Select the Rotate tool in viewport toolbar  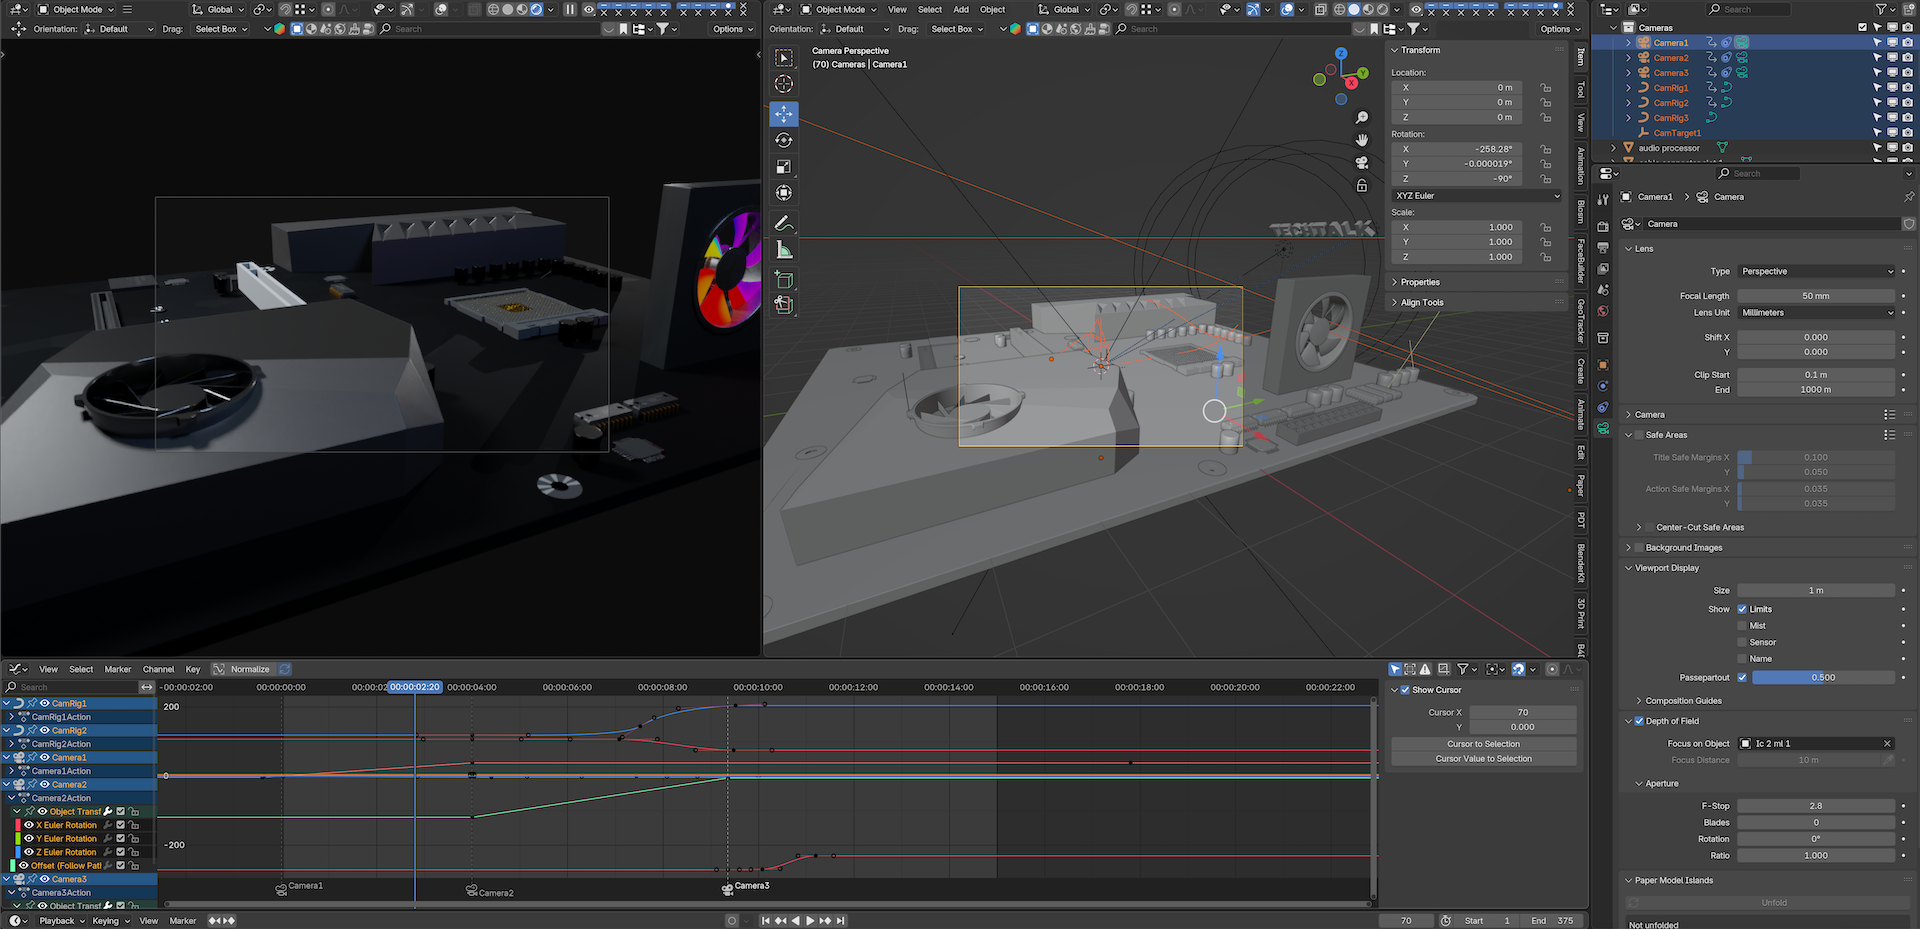click(x=784, y=141)
